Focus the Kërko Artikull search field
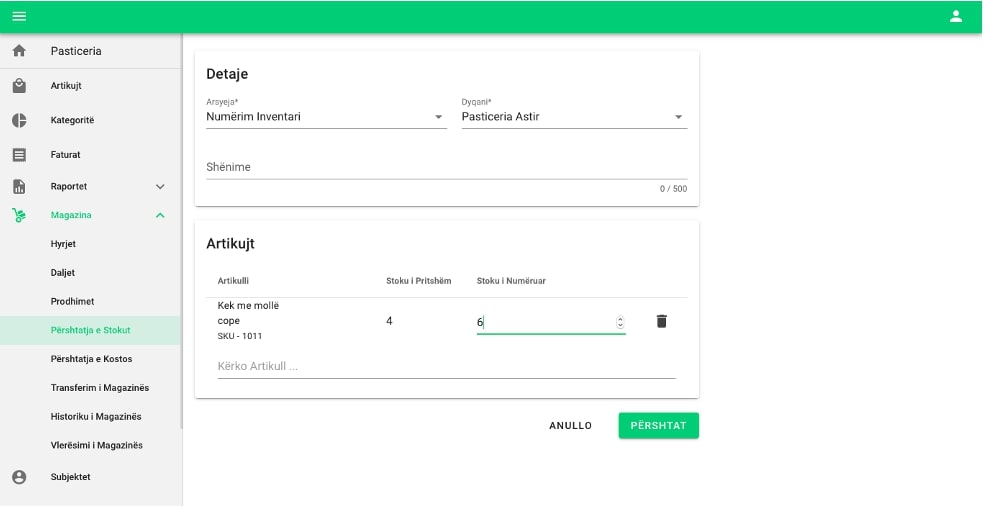This screenshot has width=983, height=528. click(446, 366)
